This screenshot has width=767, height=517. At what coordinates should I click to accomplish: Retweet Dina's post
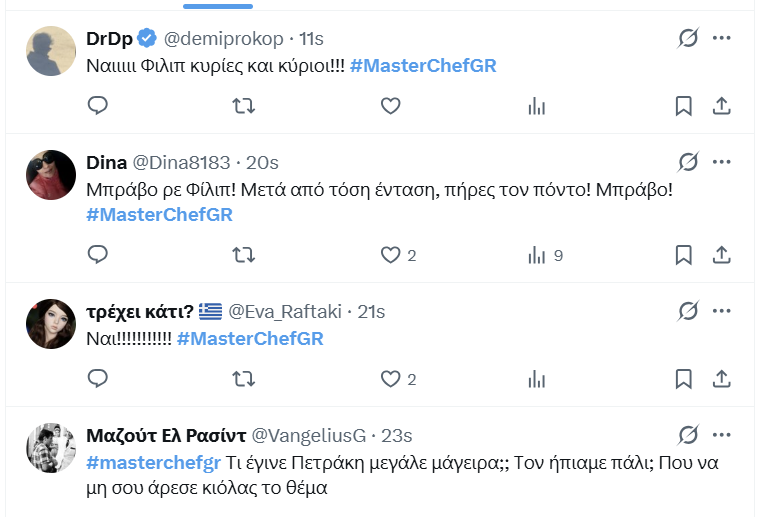coord(243,255)
